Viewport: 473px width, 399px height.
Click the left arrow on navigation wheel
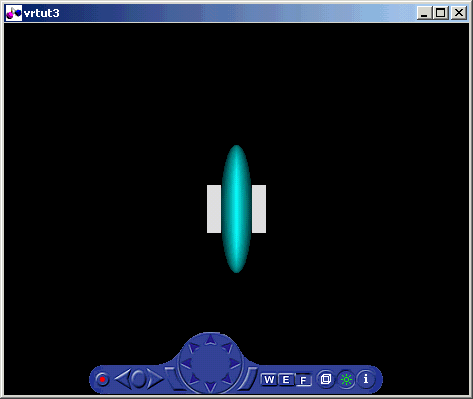click(x=186, y=363)
